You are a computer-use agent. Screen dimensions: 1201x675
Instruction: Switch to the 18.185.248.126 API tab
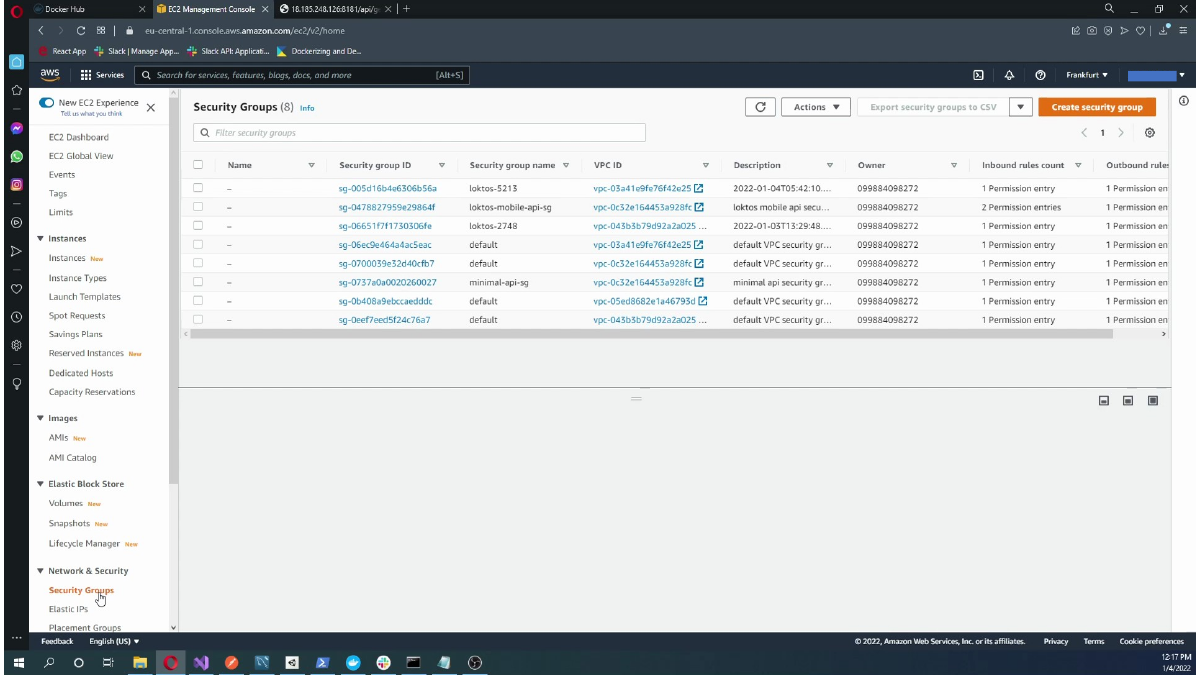(335, 9)
